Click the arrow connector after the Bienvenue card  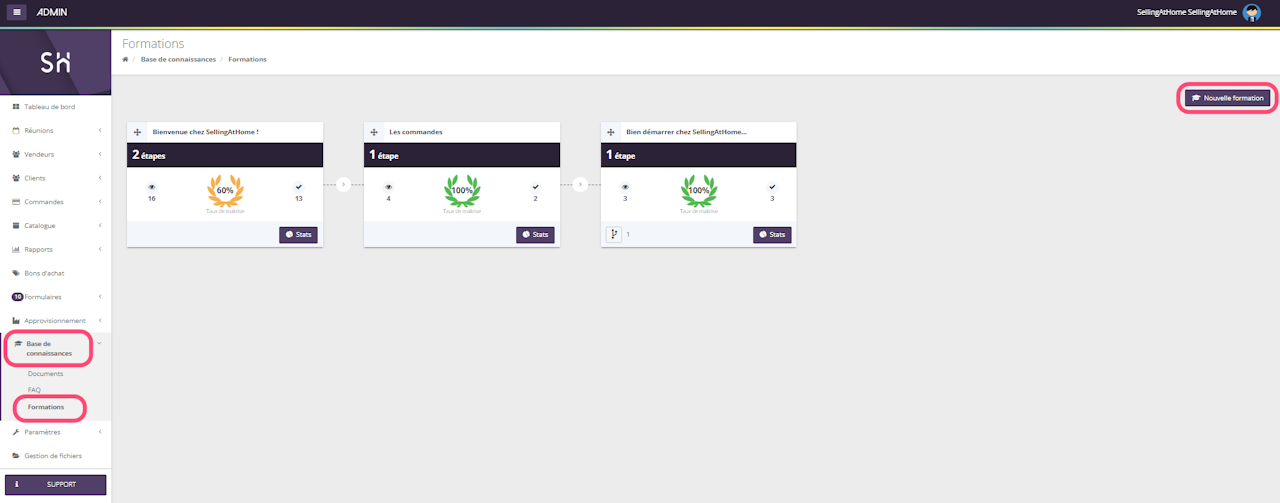pyautogui.click(x=343, y=184)
